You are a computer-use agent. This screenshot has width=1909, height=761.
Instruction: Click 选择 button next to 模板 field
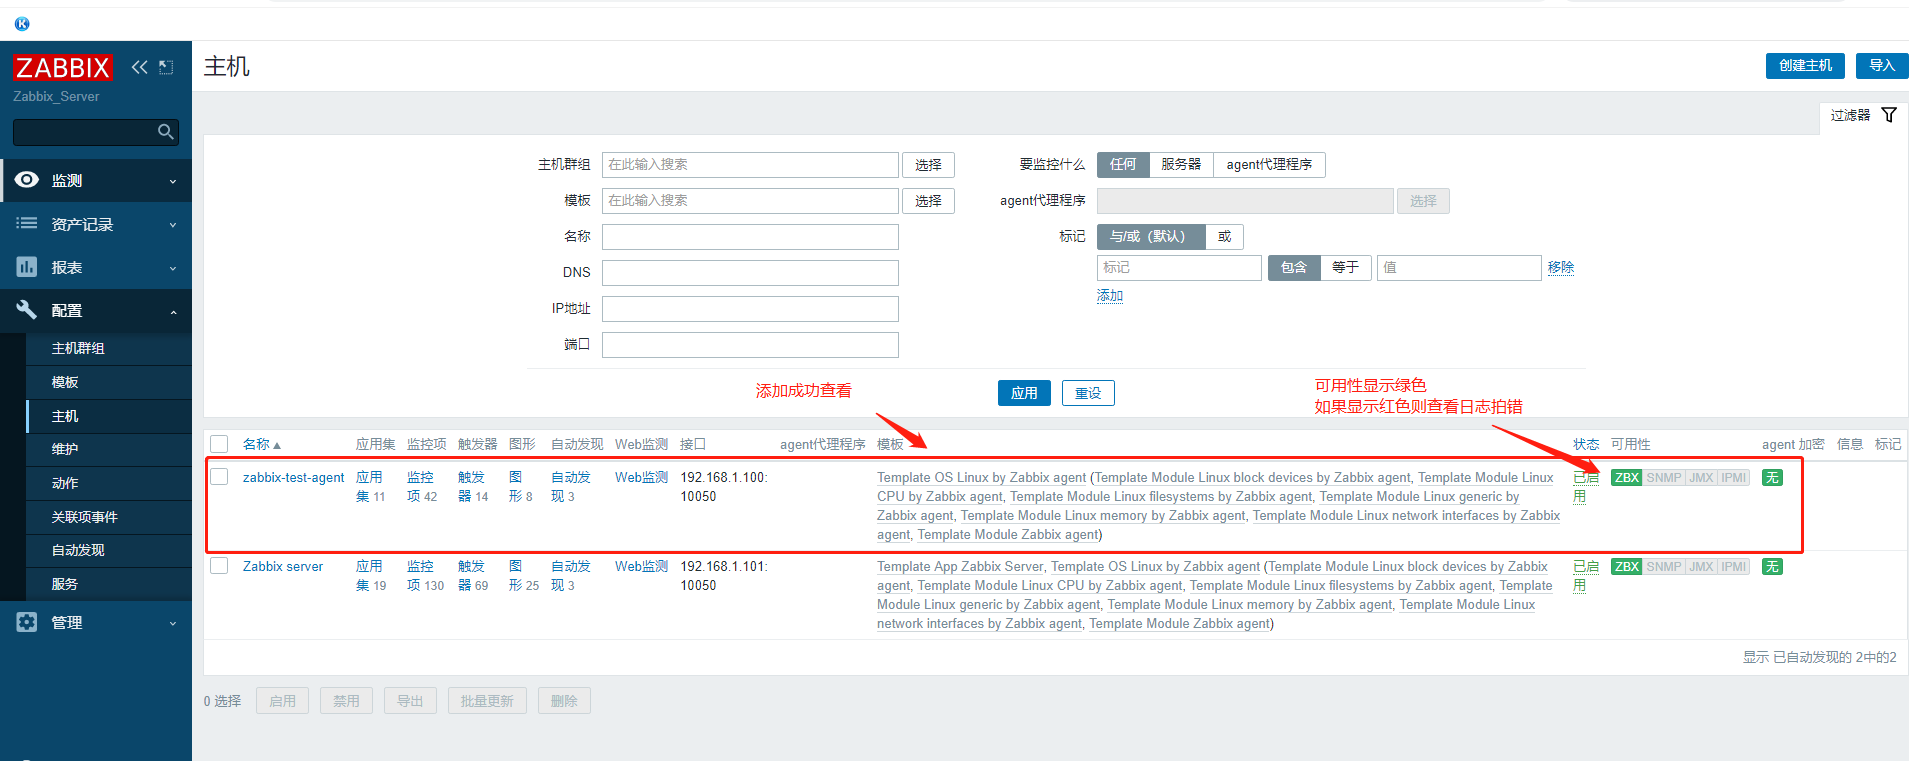pos(928,201)
